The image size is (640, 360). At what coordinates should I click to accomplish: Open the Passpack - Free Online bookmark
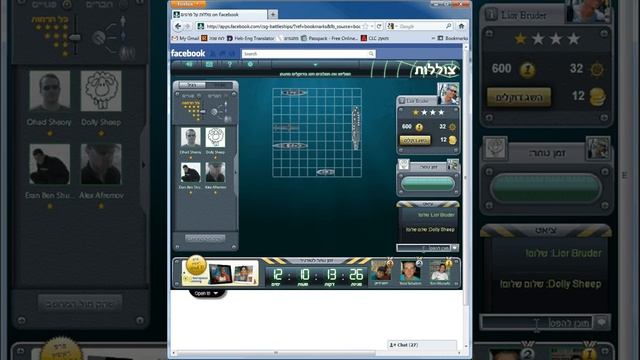coord(329,38)
